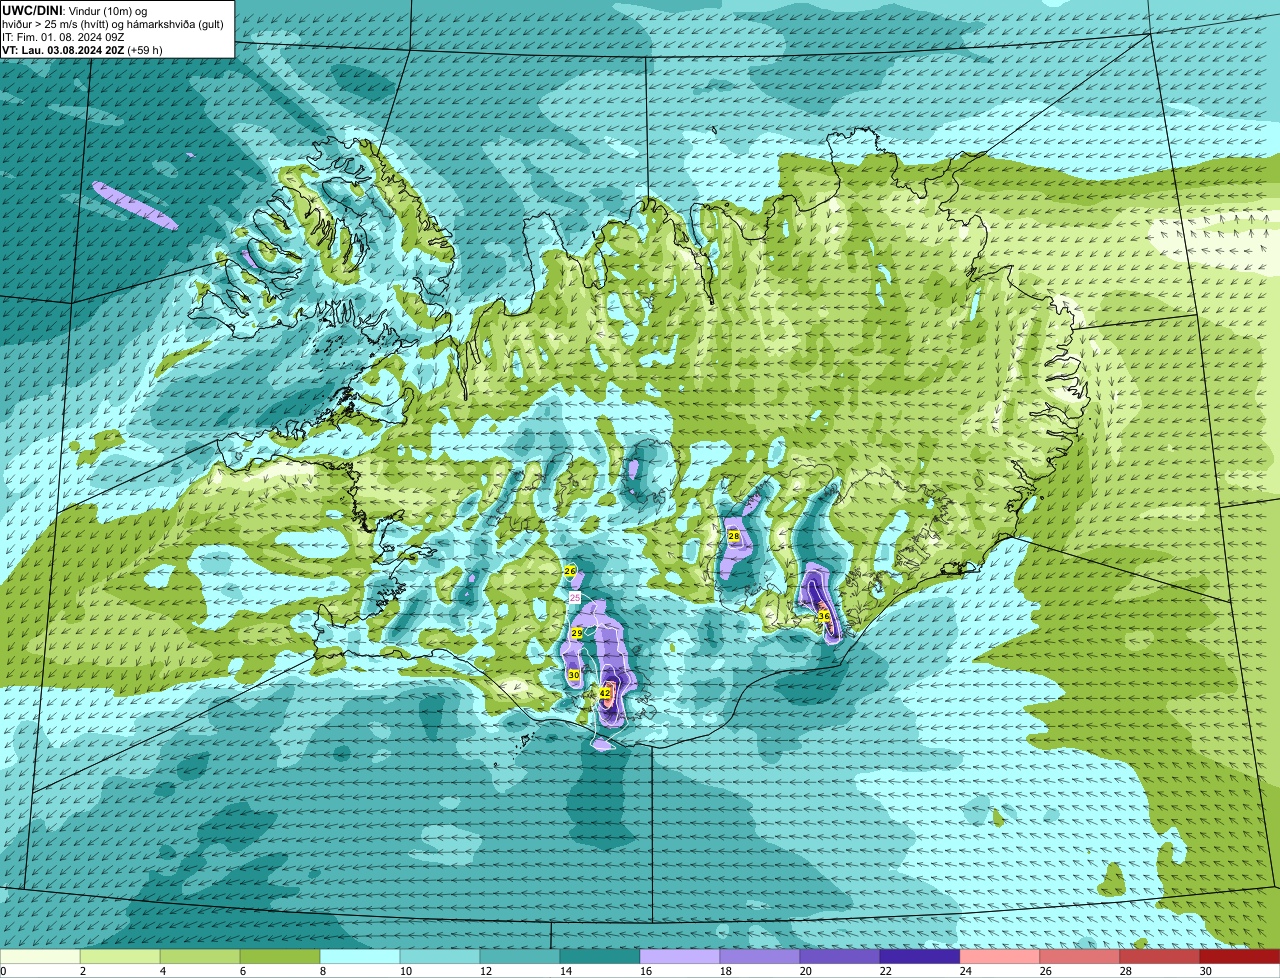Click the legend tick number 20
Viewport: 1280px width, 978px height.
point(806,971)
